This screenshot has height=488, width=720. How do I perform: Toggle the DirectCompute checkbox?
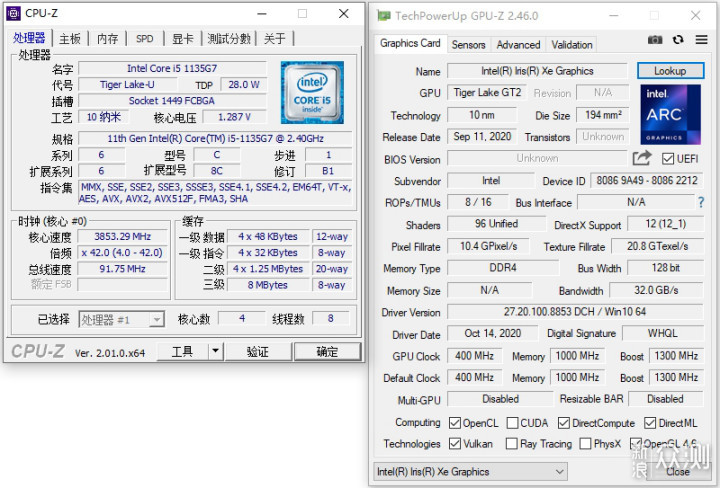click(564, 423)
